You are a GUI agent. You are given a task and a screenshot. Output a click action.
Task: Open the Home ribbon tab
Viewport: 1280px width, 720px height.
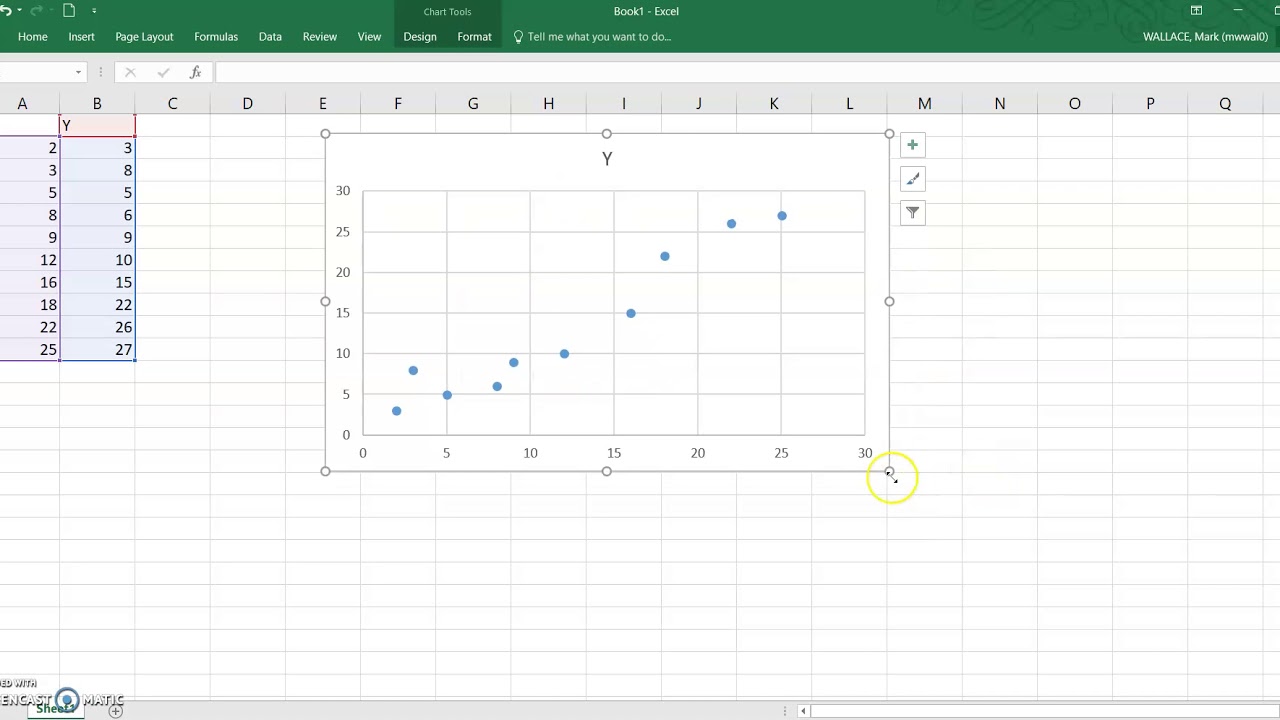click(32, 37)
